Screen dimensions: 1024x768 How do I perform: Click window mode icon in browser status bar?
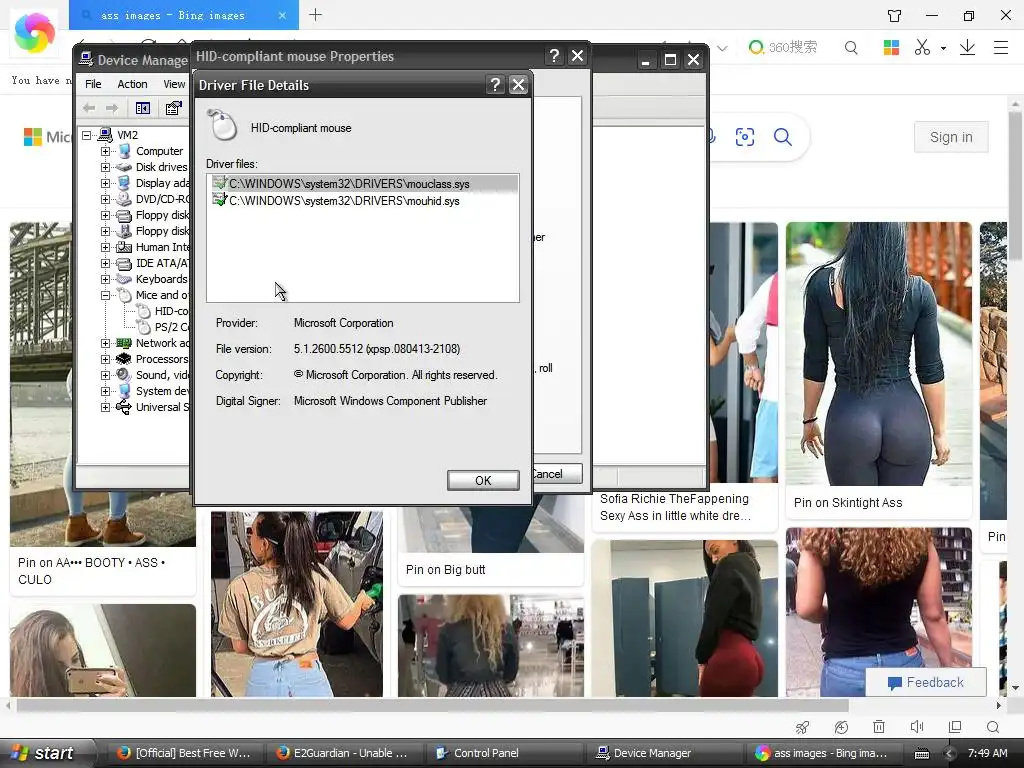click(x=955, y=727)
